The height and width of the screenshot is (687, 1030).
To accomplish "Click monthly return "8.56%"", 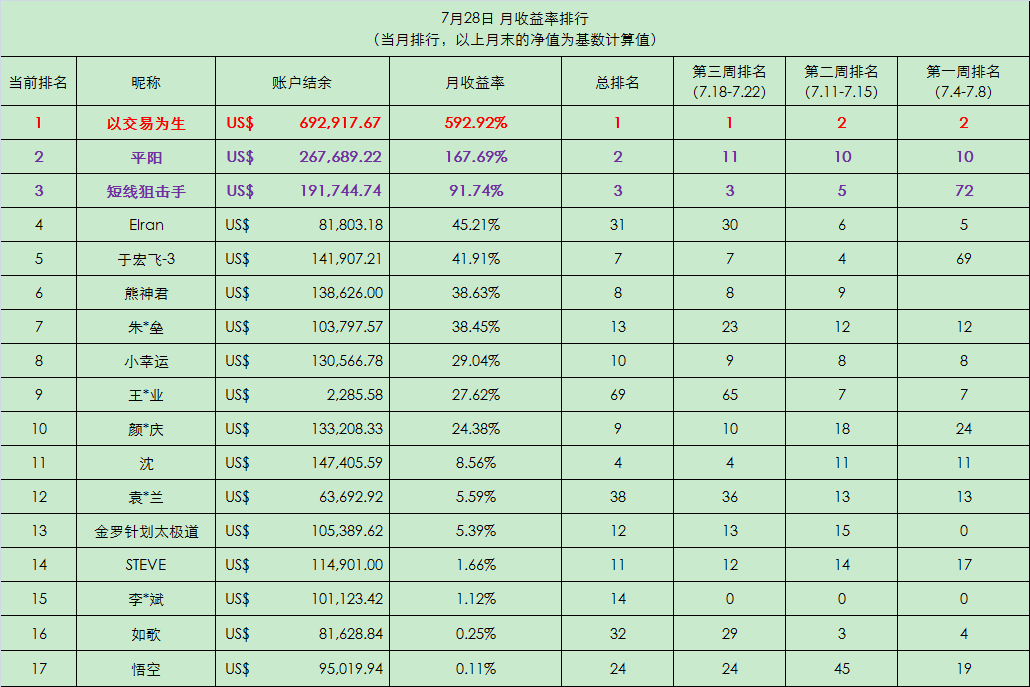I will click(x=476, y=463).
